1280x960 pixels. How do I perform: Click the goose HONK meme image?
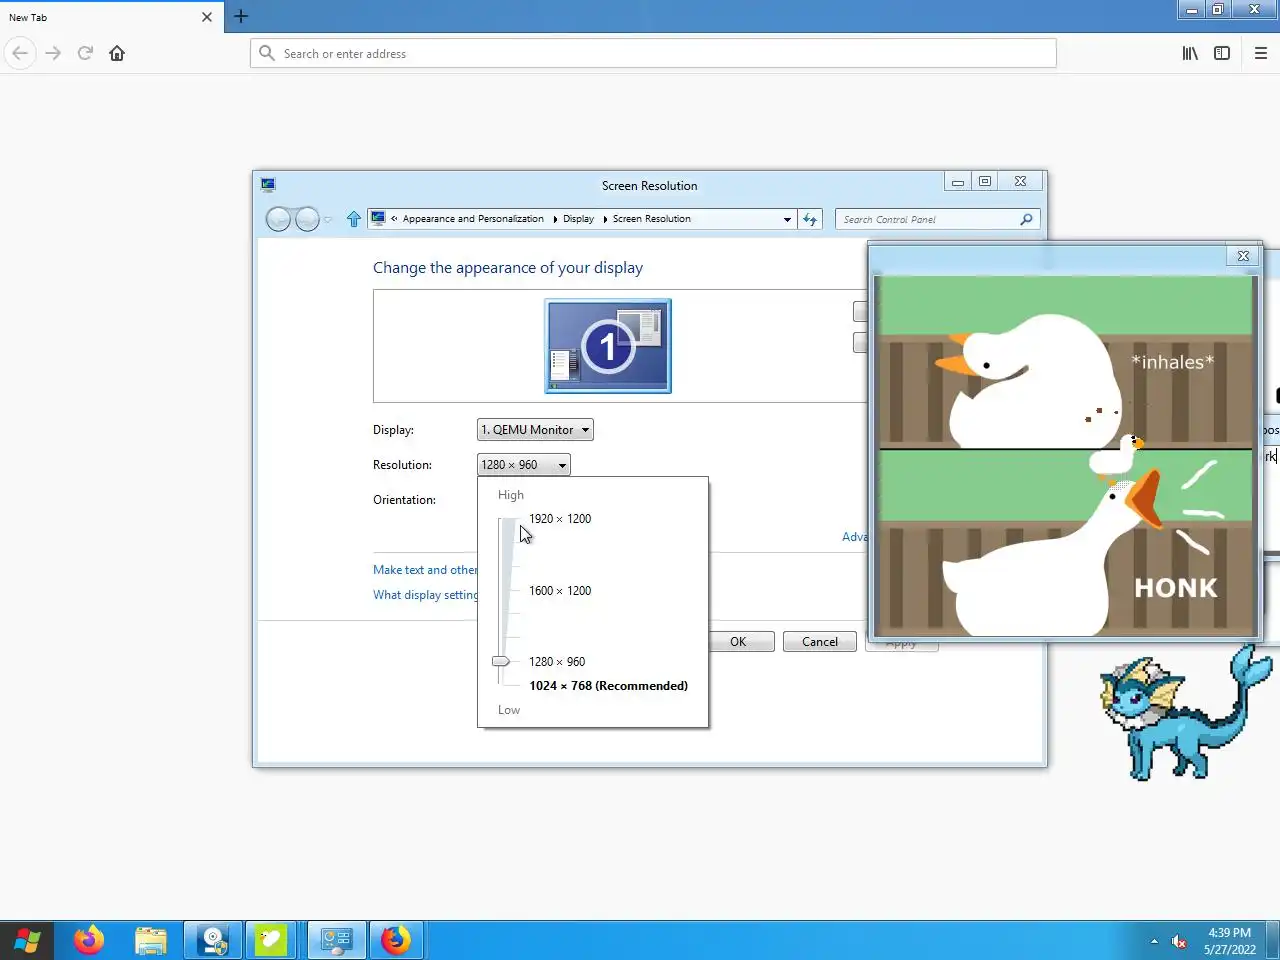tap(1065, 455)
